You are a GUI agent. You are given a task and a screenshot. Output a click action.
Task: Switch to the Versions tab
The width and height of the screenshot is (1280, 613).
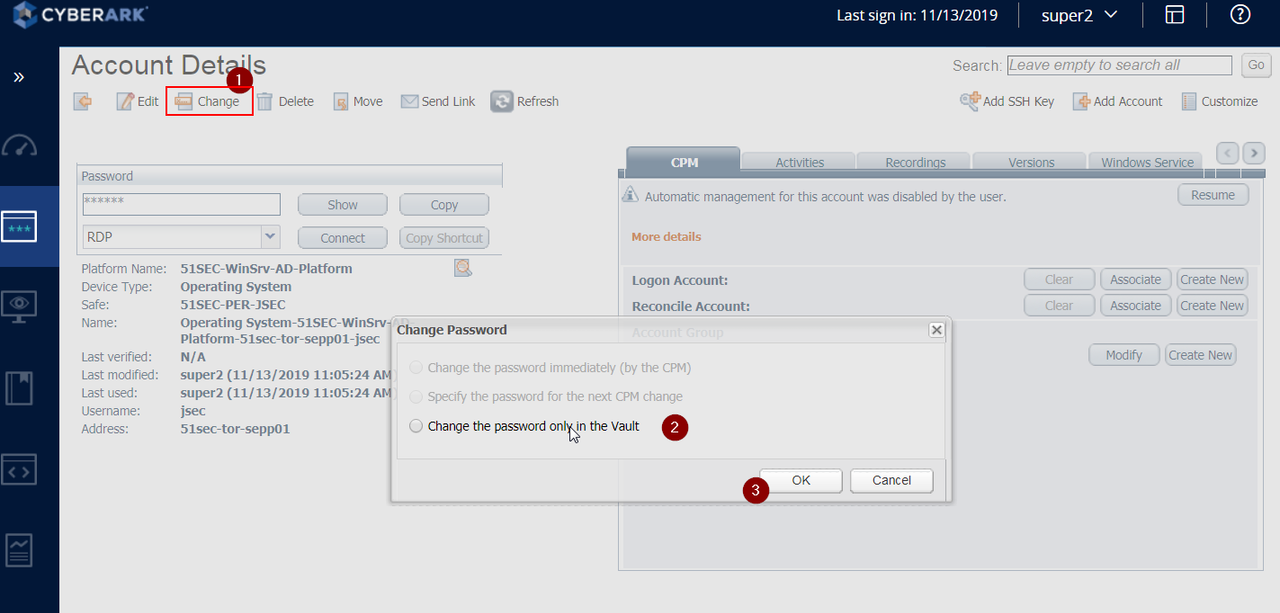click(x=1031, y=162)
